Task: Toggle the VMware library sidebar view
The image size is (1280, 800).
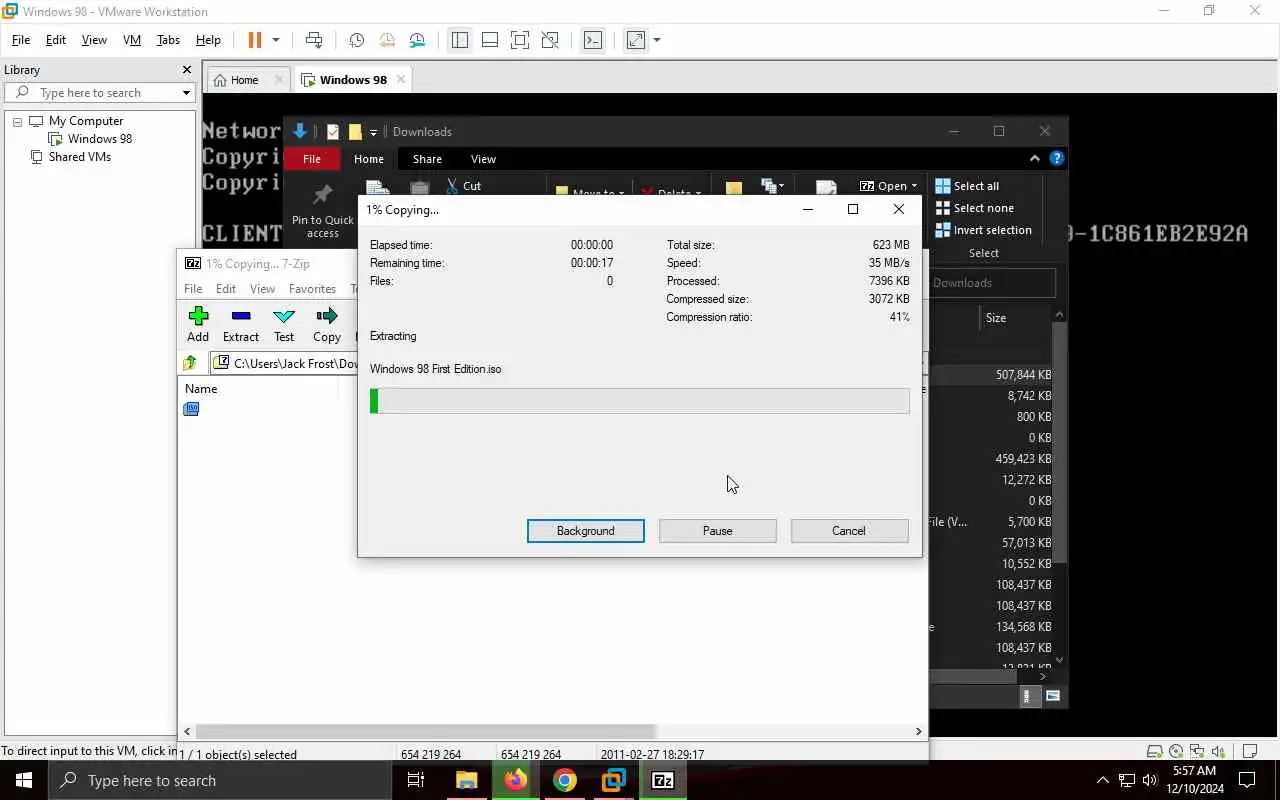Action: [460, 40]
